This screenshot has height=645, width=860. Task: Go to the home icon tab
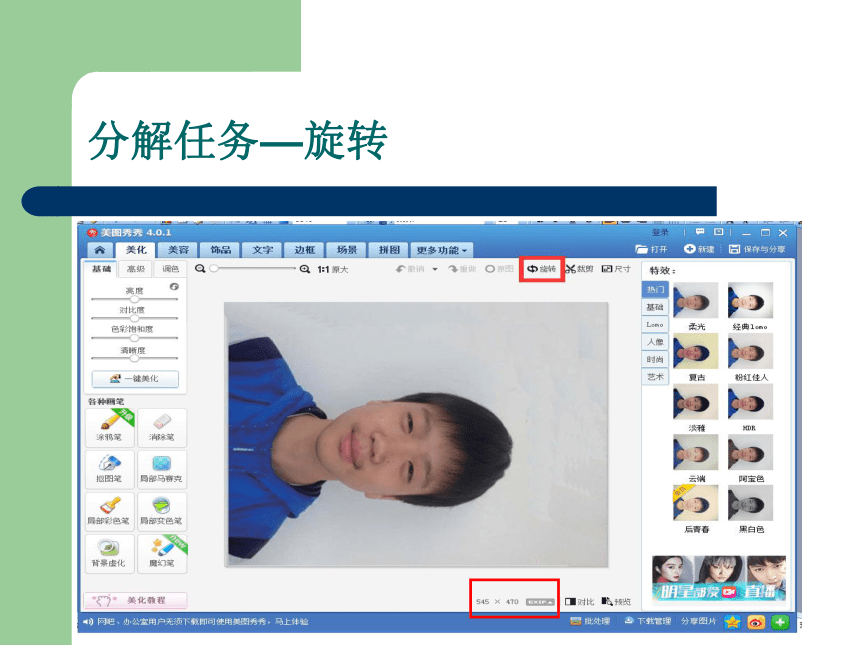[x=100, y=250]
